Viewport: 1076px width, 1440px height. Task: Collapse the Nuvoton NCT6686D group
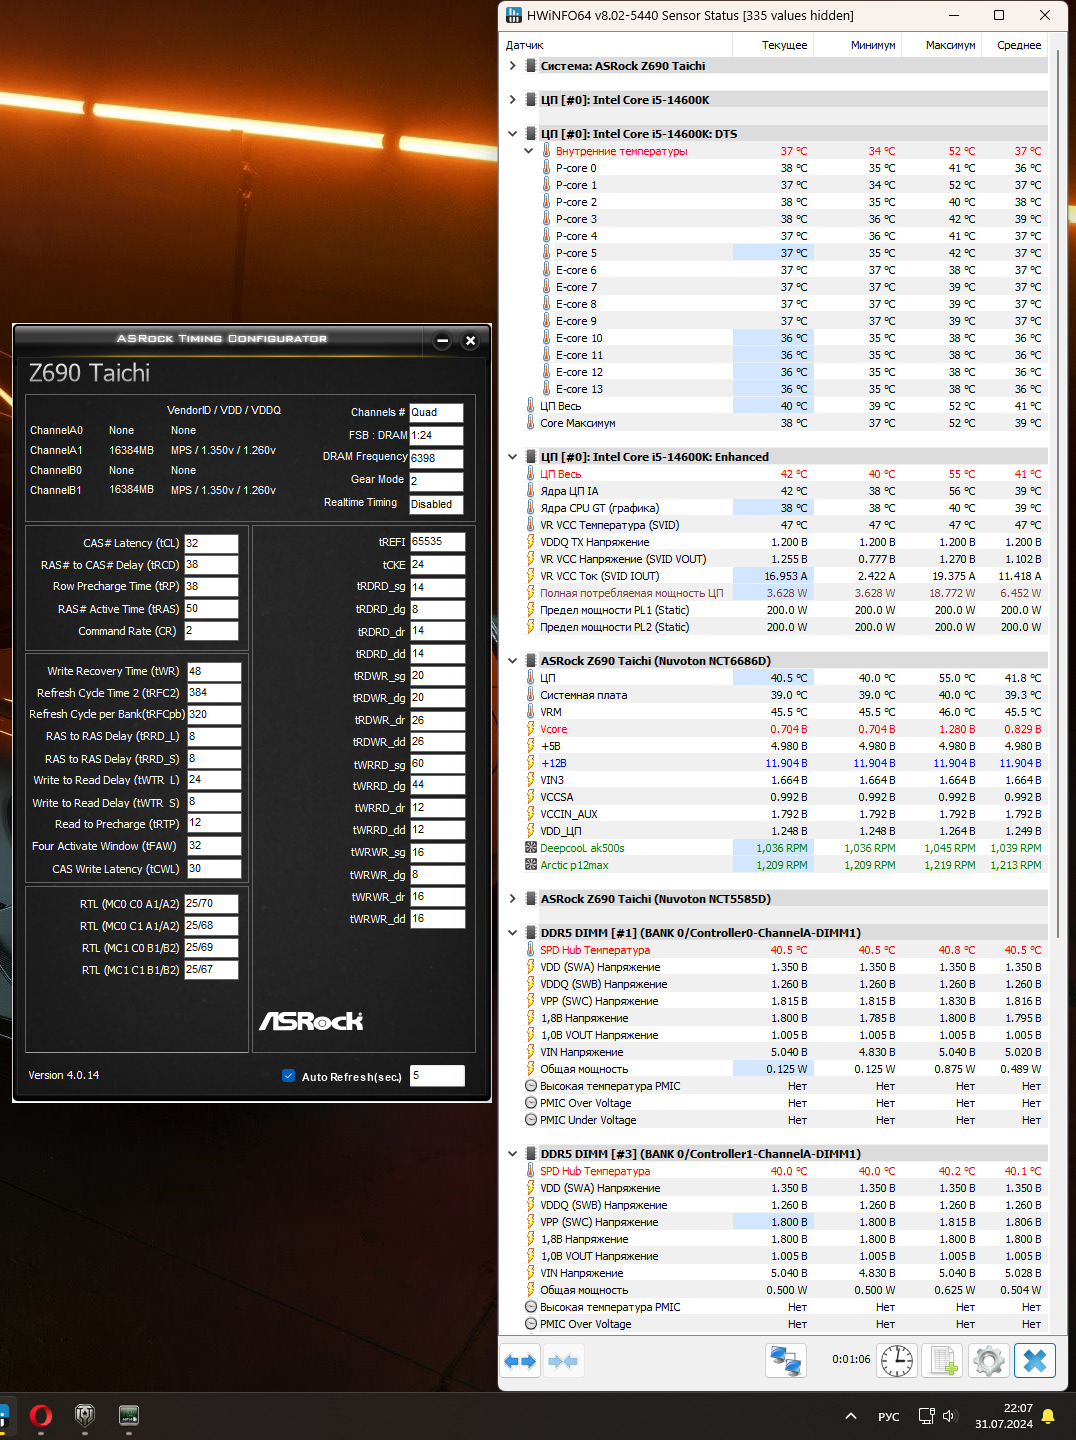(513, 661)
